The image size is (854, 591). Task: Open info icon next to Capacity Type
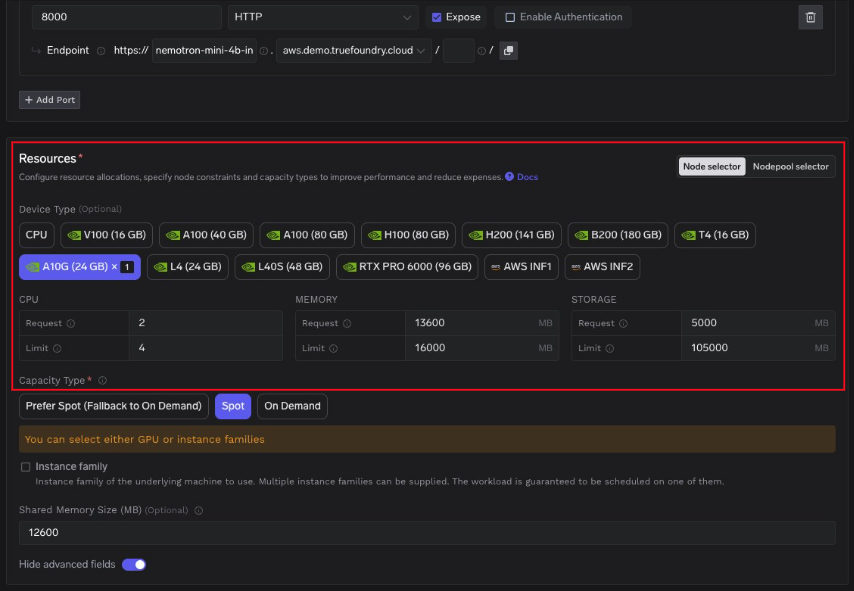point(102,381)
